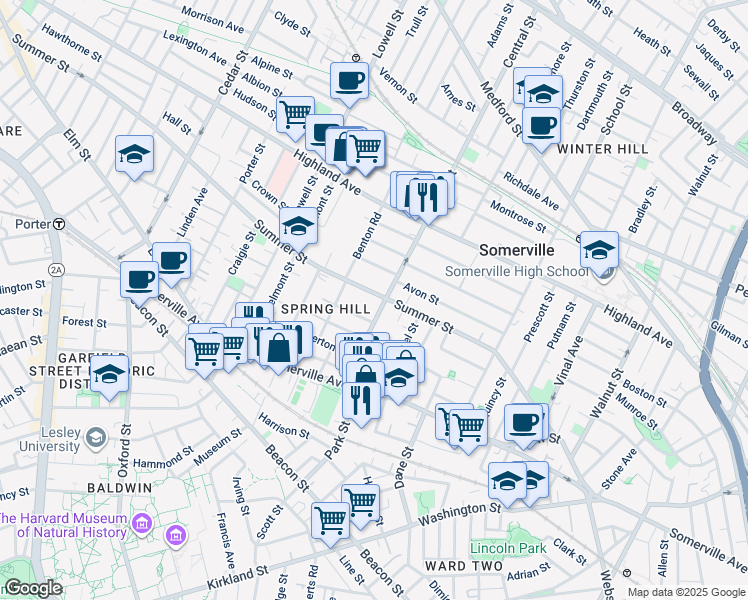The image size is (748, 600).
Task: Select the Route 2A highway shield
Action: tap(57, 270)
